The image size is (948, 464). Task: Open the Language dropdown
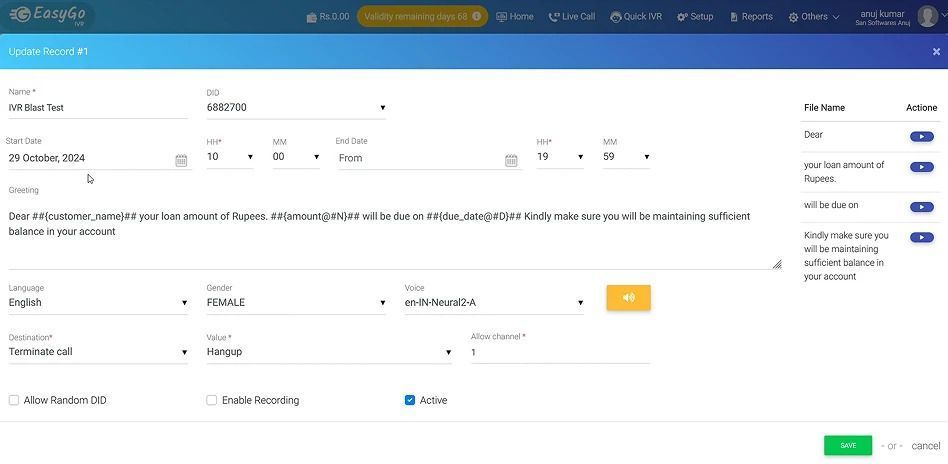point(98,302)
